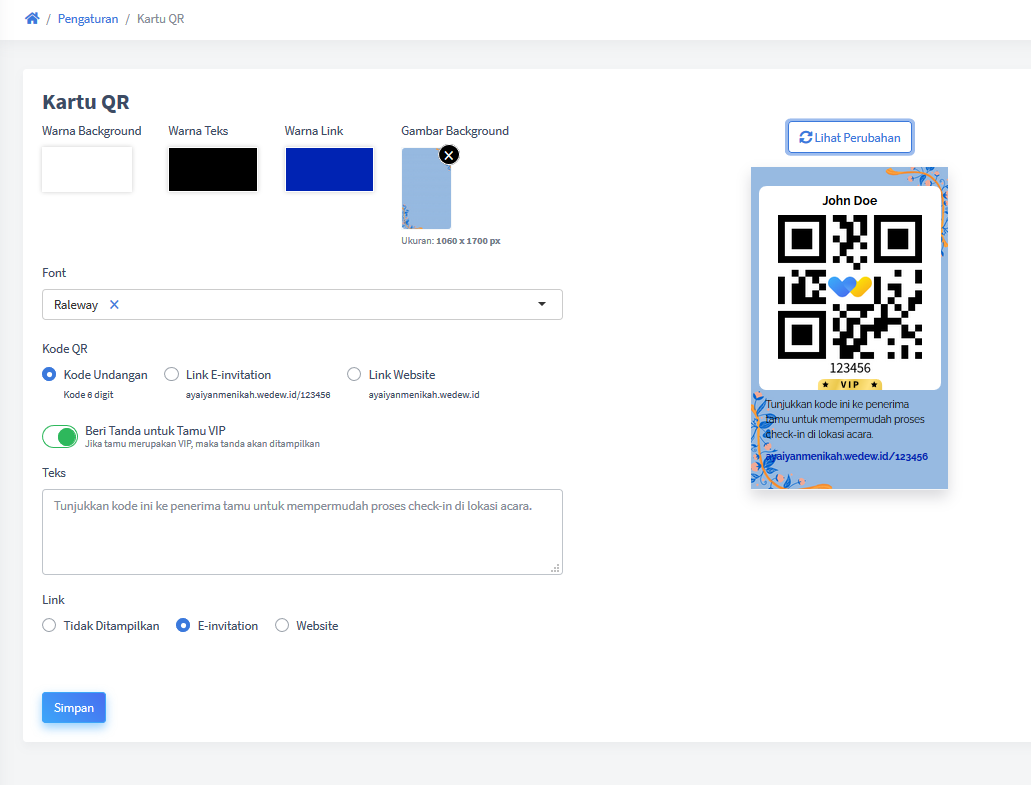Open Pengaturan breadcrumb link
This screenshot has width=1031, height=785.
(88, 18)
